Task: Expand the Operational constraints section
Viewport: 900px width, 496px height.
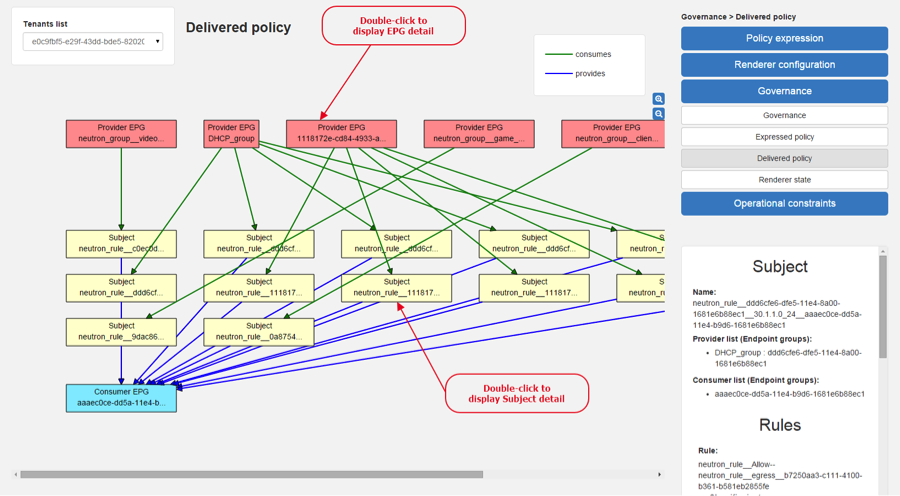Action: 785,204
